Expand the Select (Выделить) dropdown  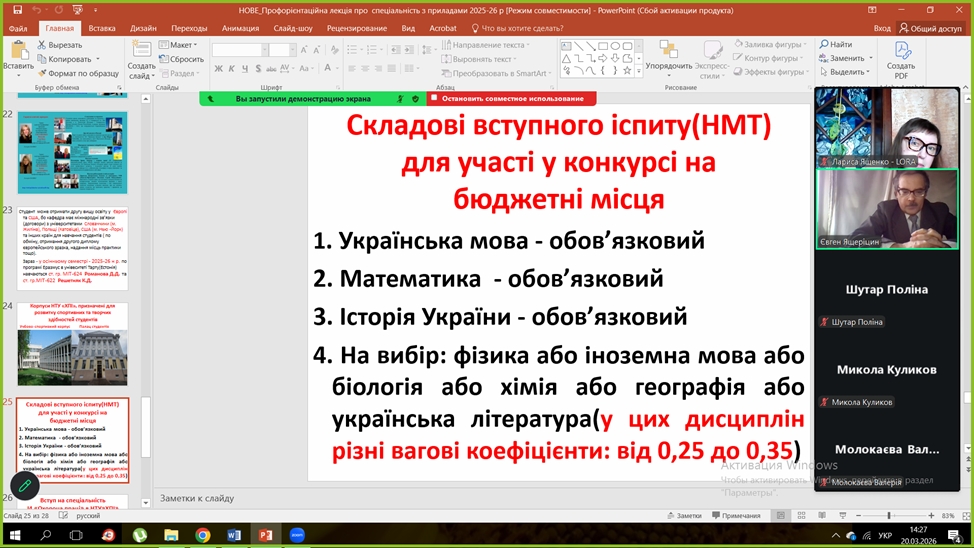[844, 72]
